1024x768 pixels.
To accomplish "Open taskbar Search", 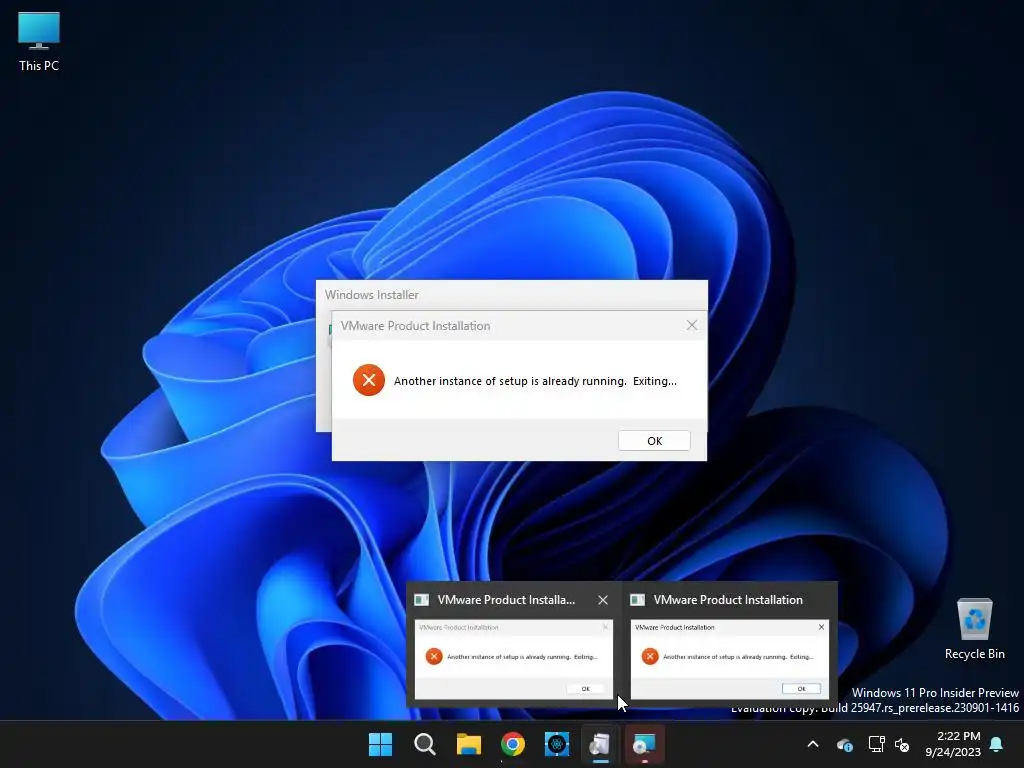I will [x=424, y=744].
